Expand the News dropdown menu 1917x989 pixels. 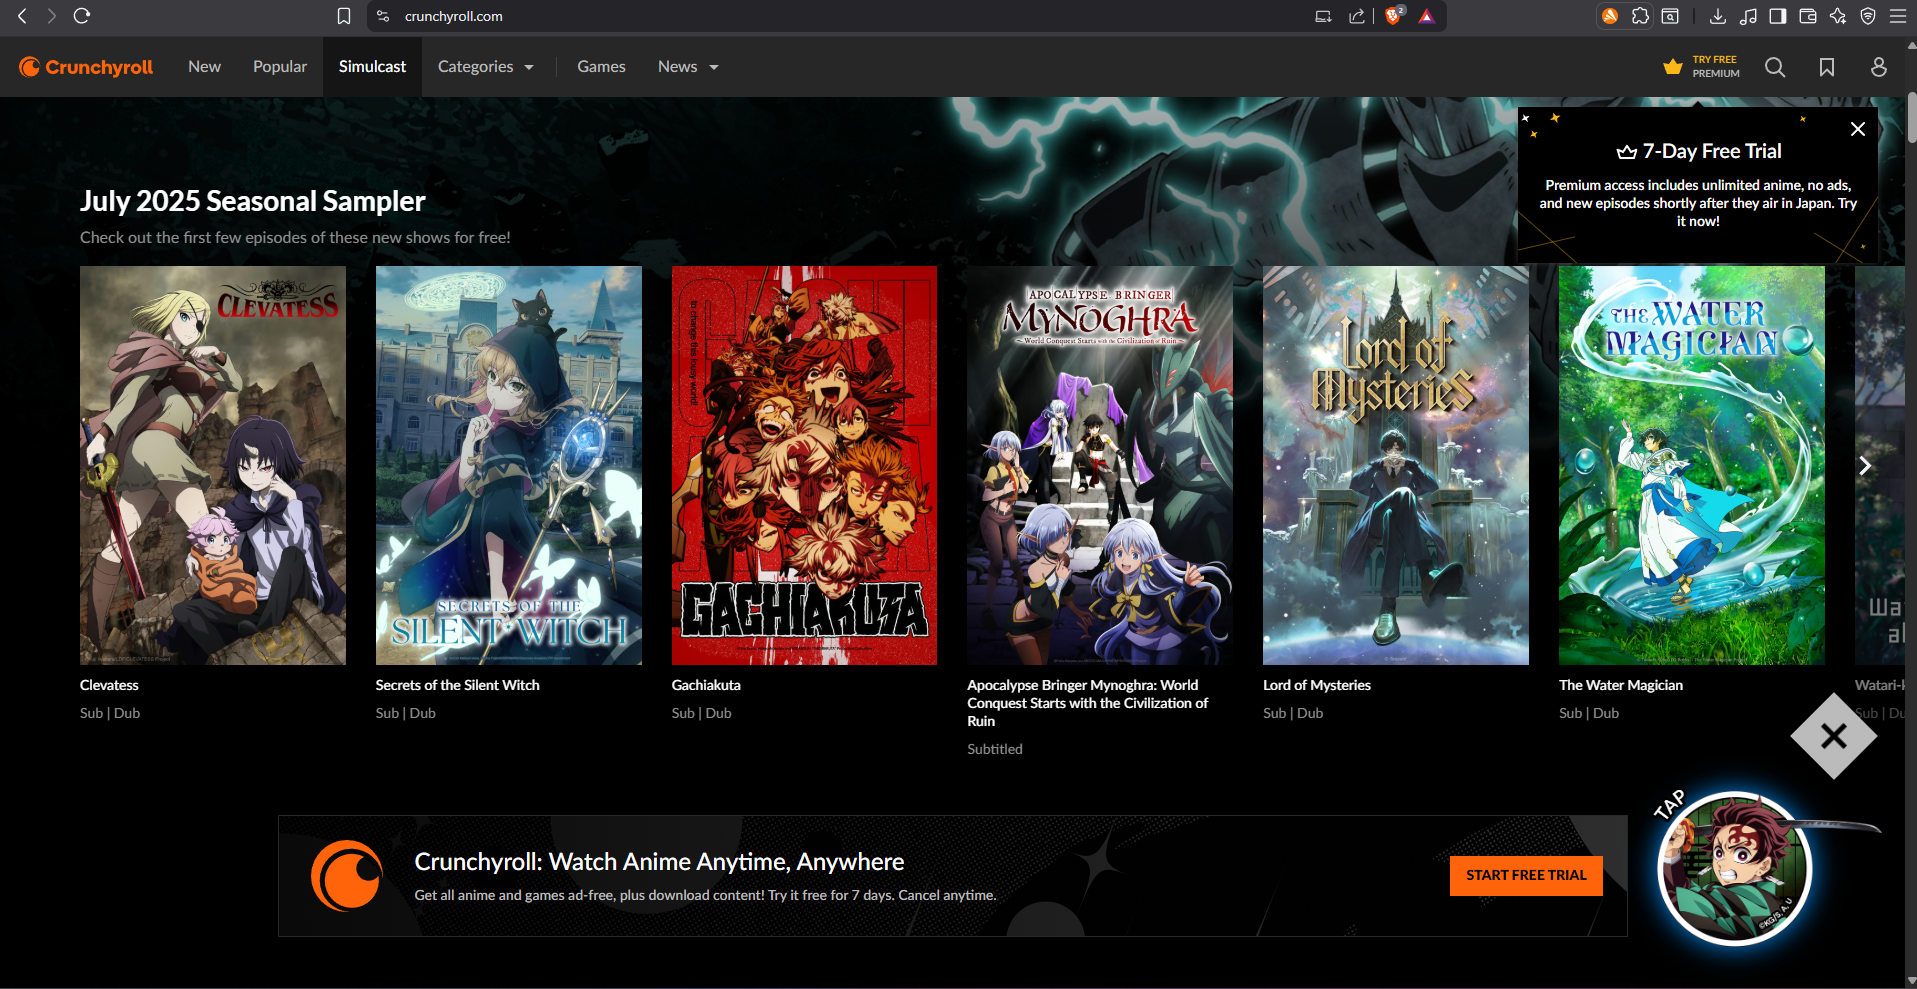point(688,67)
